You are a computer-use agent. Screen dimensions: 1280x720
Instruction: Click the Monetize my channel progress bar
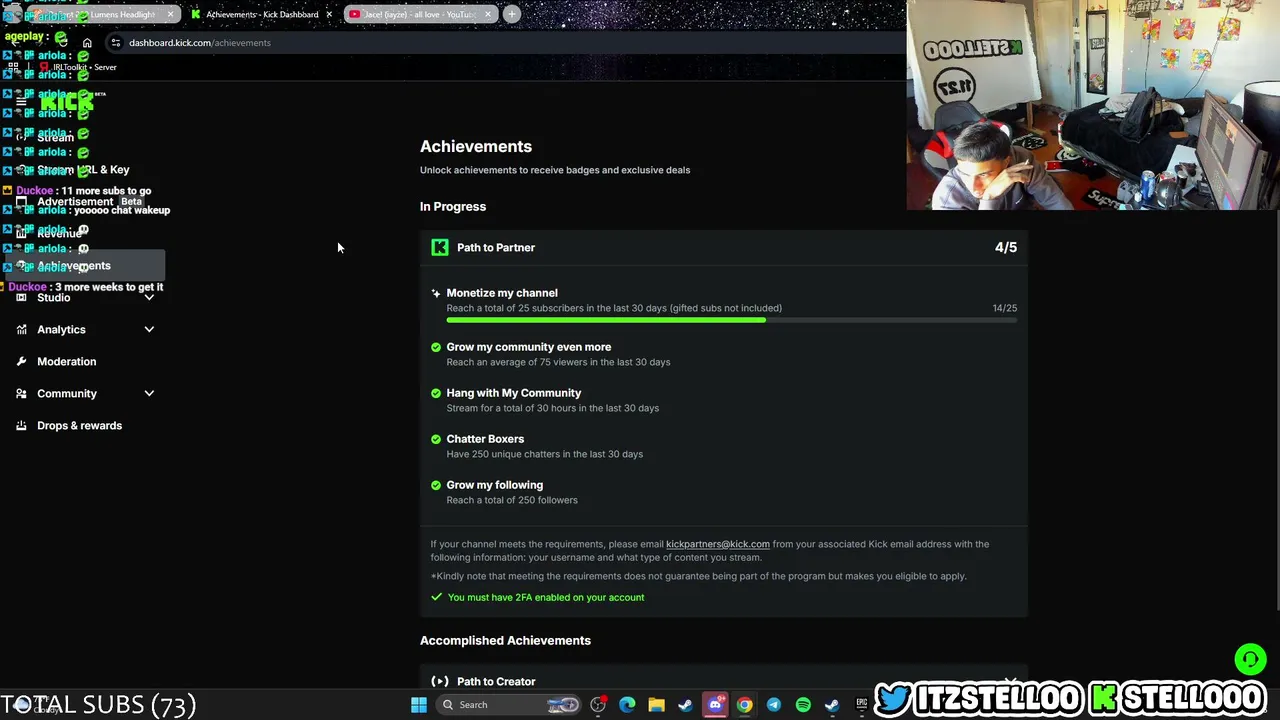click(x=732, y=320)
